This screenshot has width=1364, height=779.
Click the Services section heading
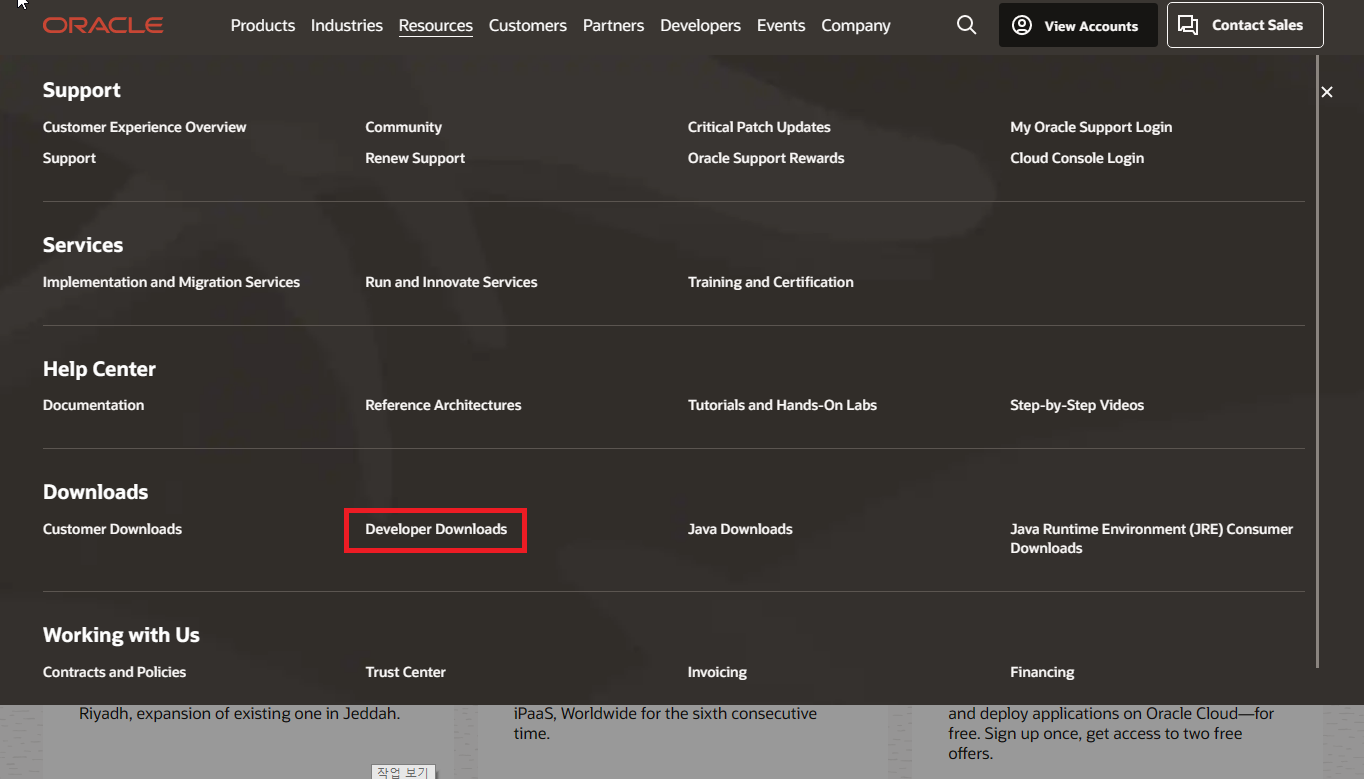pyautogui.click(x=83, y=245)
